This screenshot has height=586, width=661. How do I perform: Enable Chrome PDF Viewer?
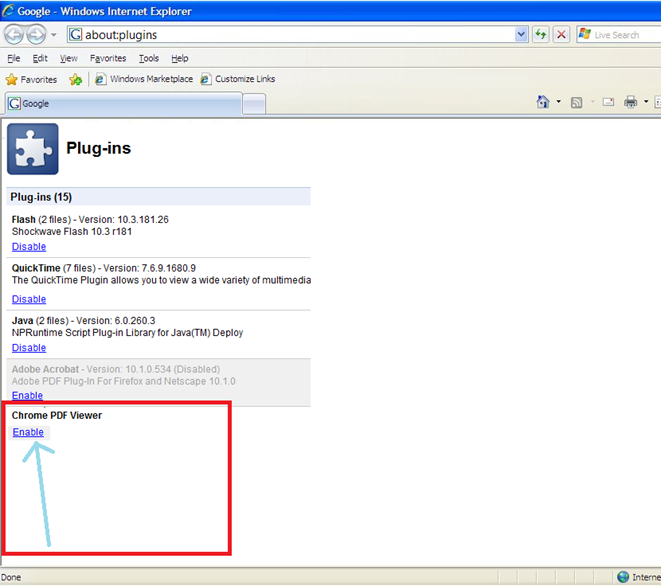coord(28,432)
